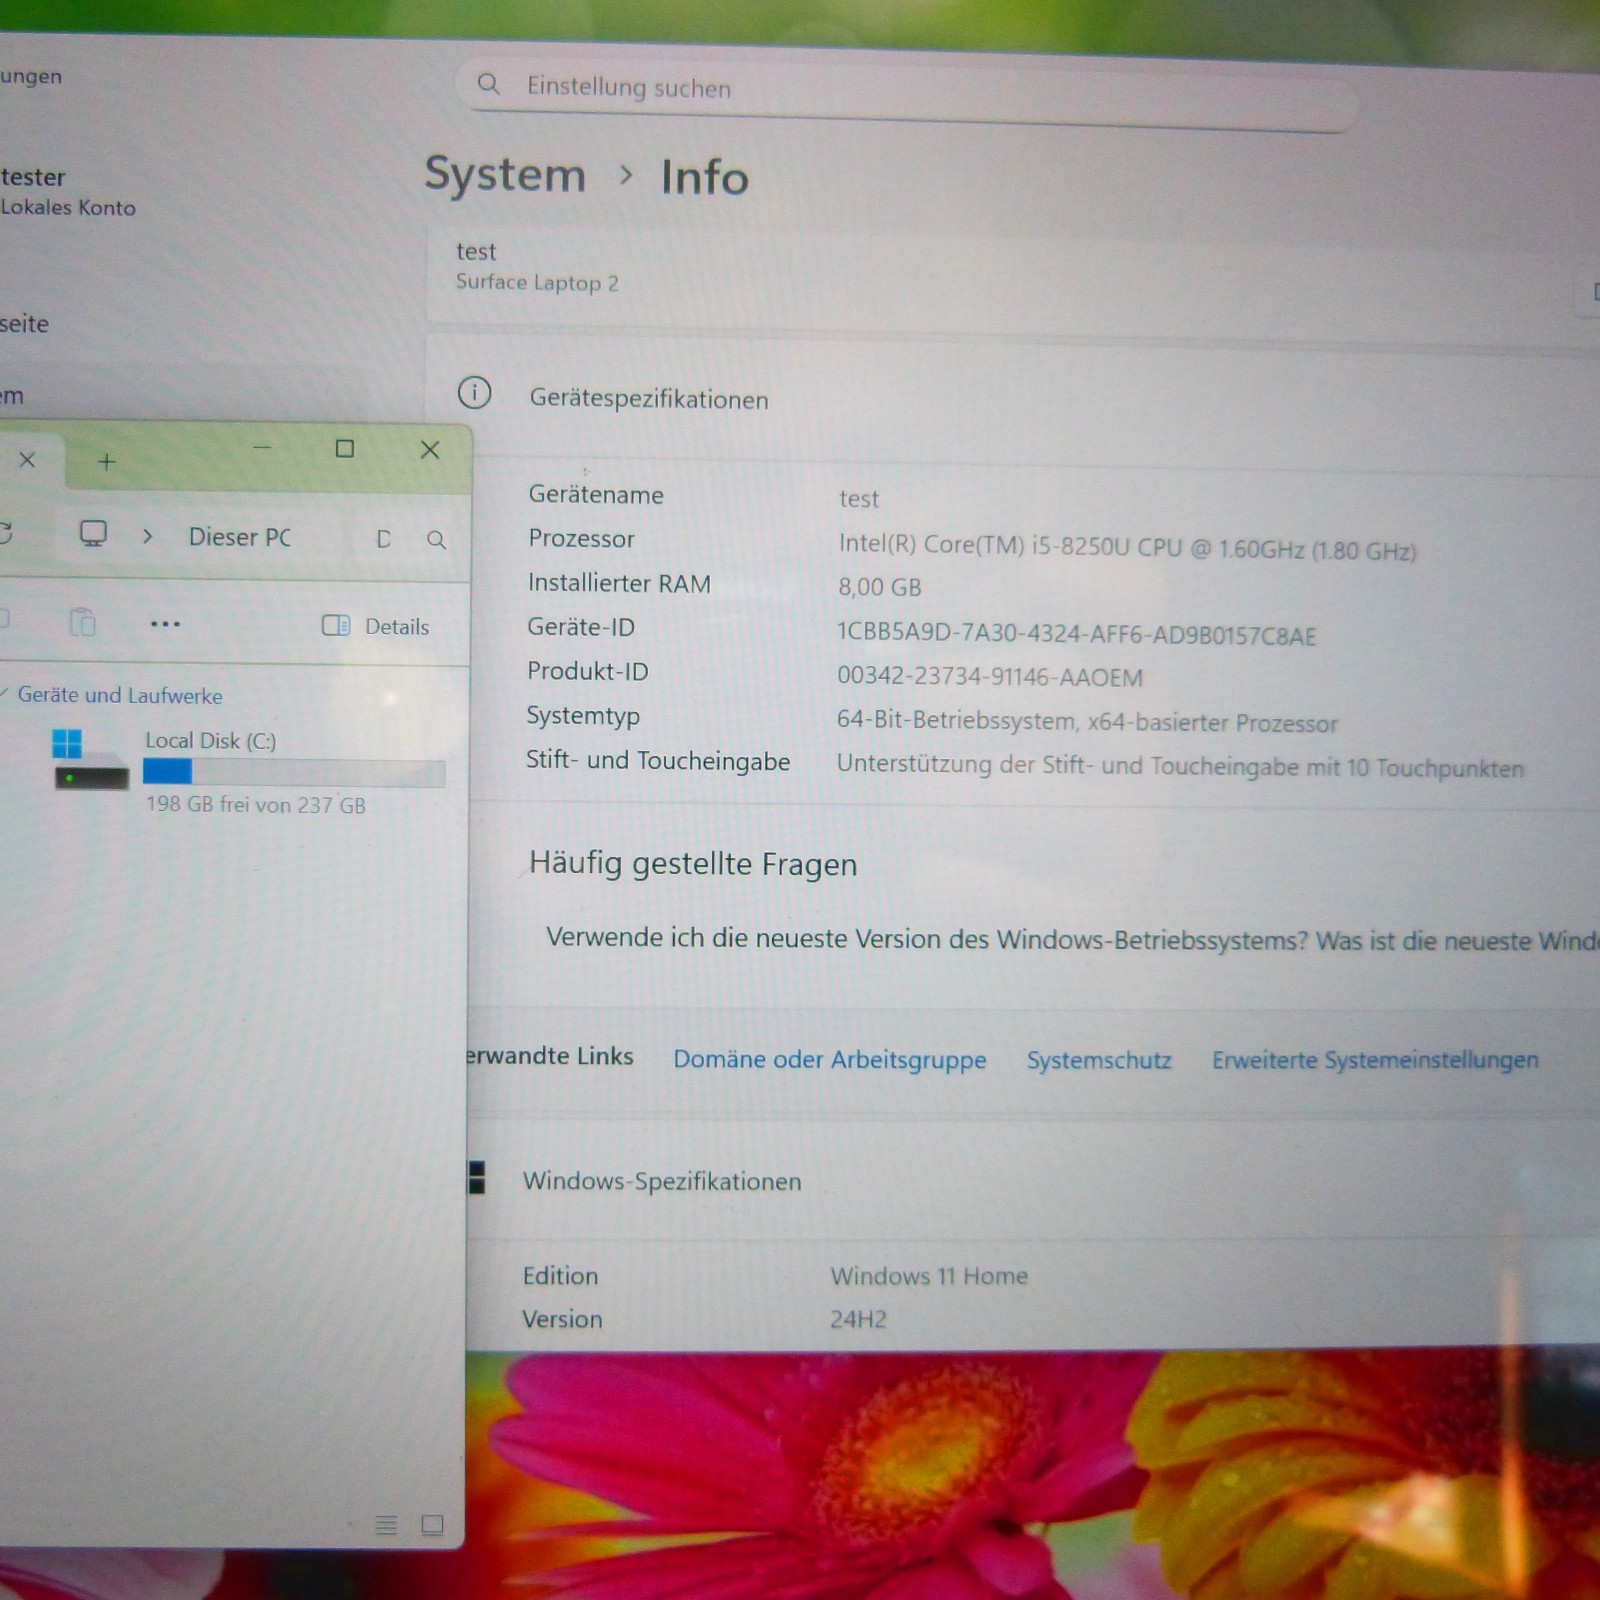Click the version value 24H2
Viewport: 1600px width, 1600px height.
click(x=858, y=1319)
